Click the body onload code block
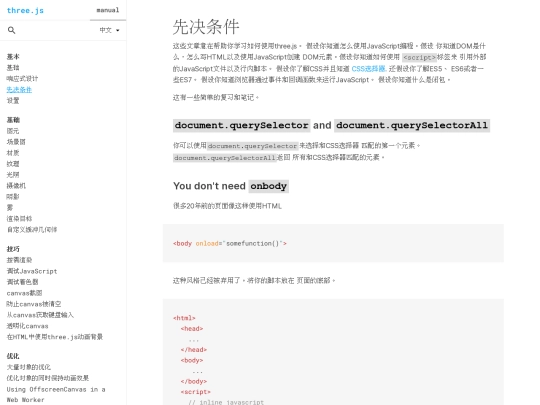Screen dimensions: 540x405 coord(333,243)
